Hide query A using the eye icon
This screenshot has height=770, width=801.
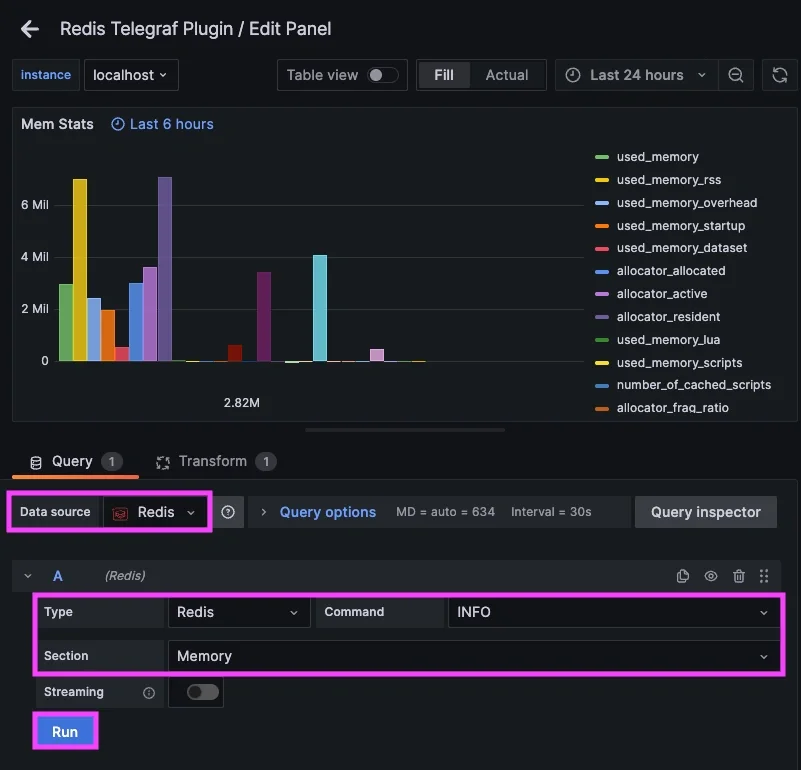[711, 576]
